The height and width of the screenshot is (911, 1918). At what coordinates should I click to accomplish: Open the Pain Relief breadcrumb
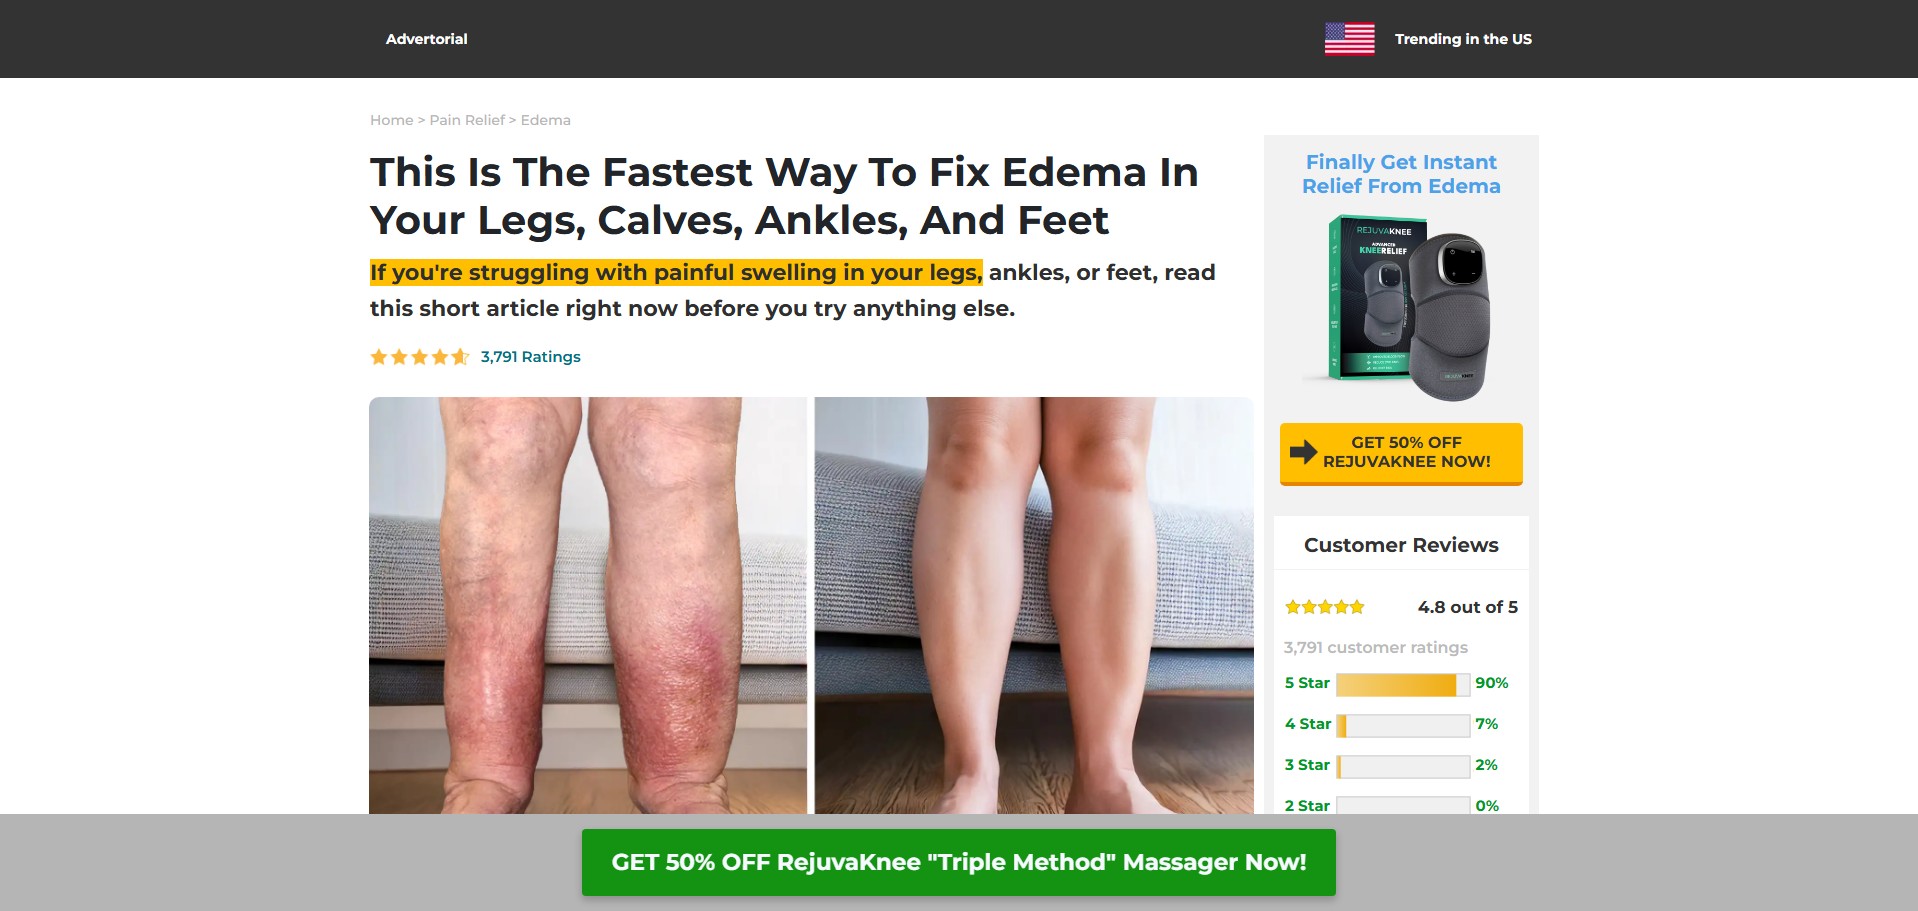(x=467, y=120)
